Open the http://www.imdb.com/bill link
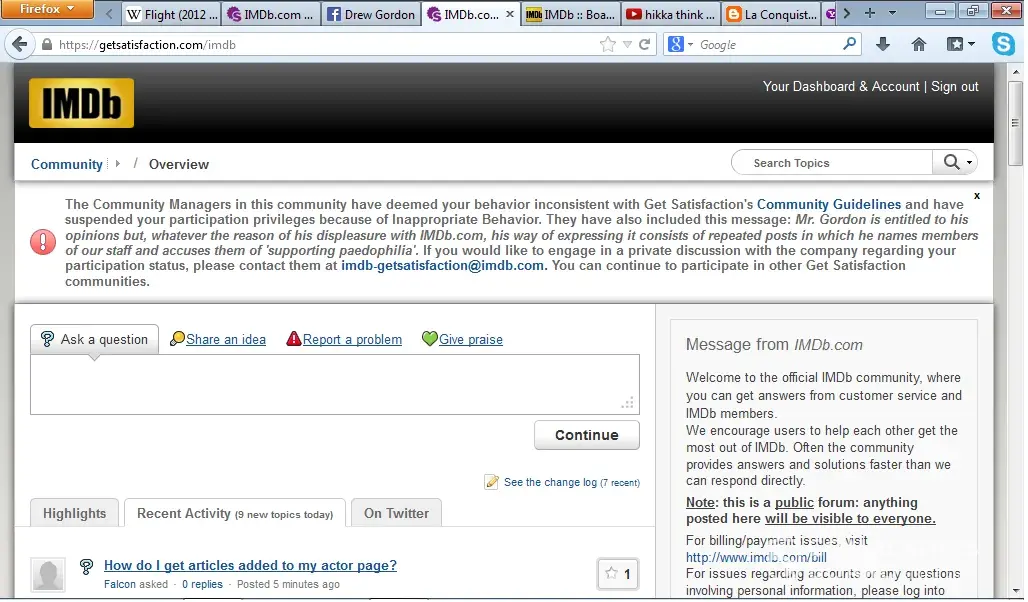The image size is (1028, 602). click(x=756, y=557)
